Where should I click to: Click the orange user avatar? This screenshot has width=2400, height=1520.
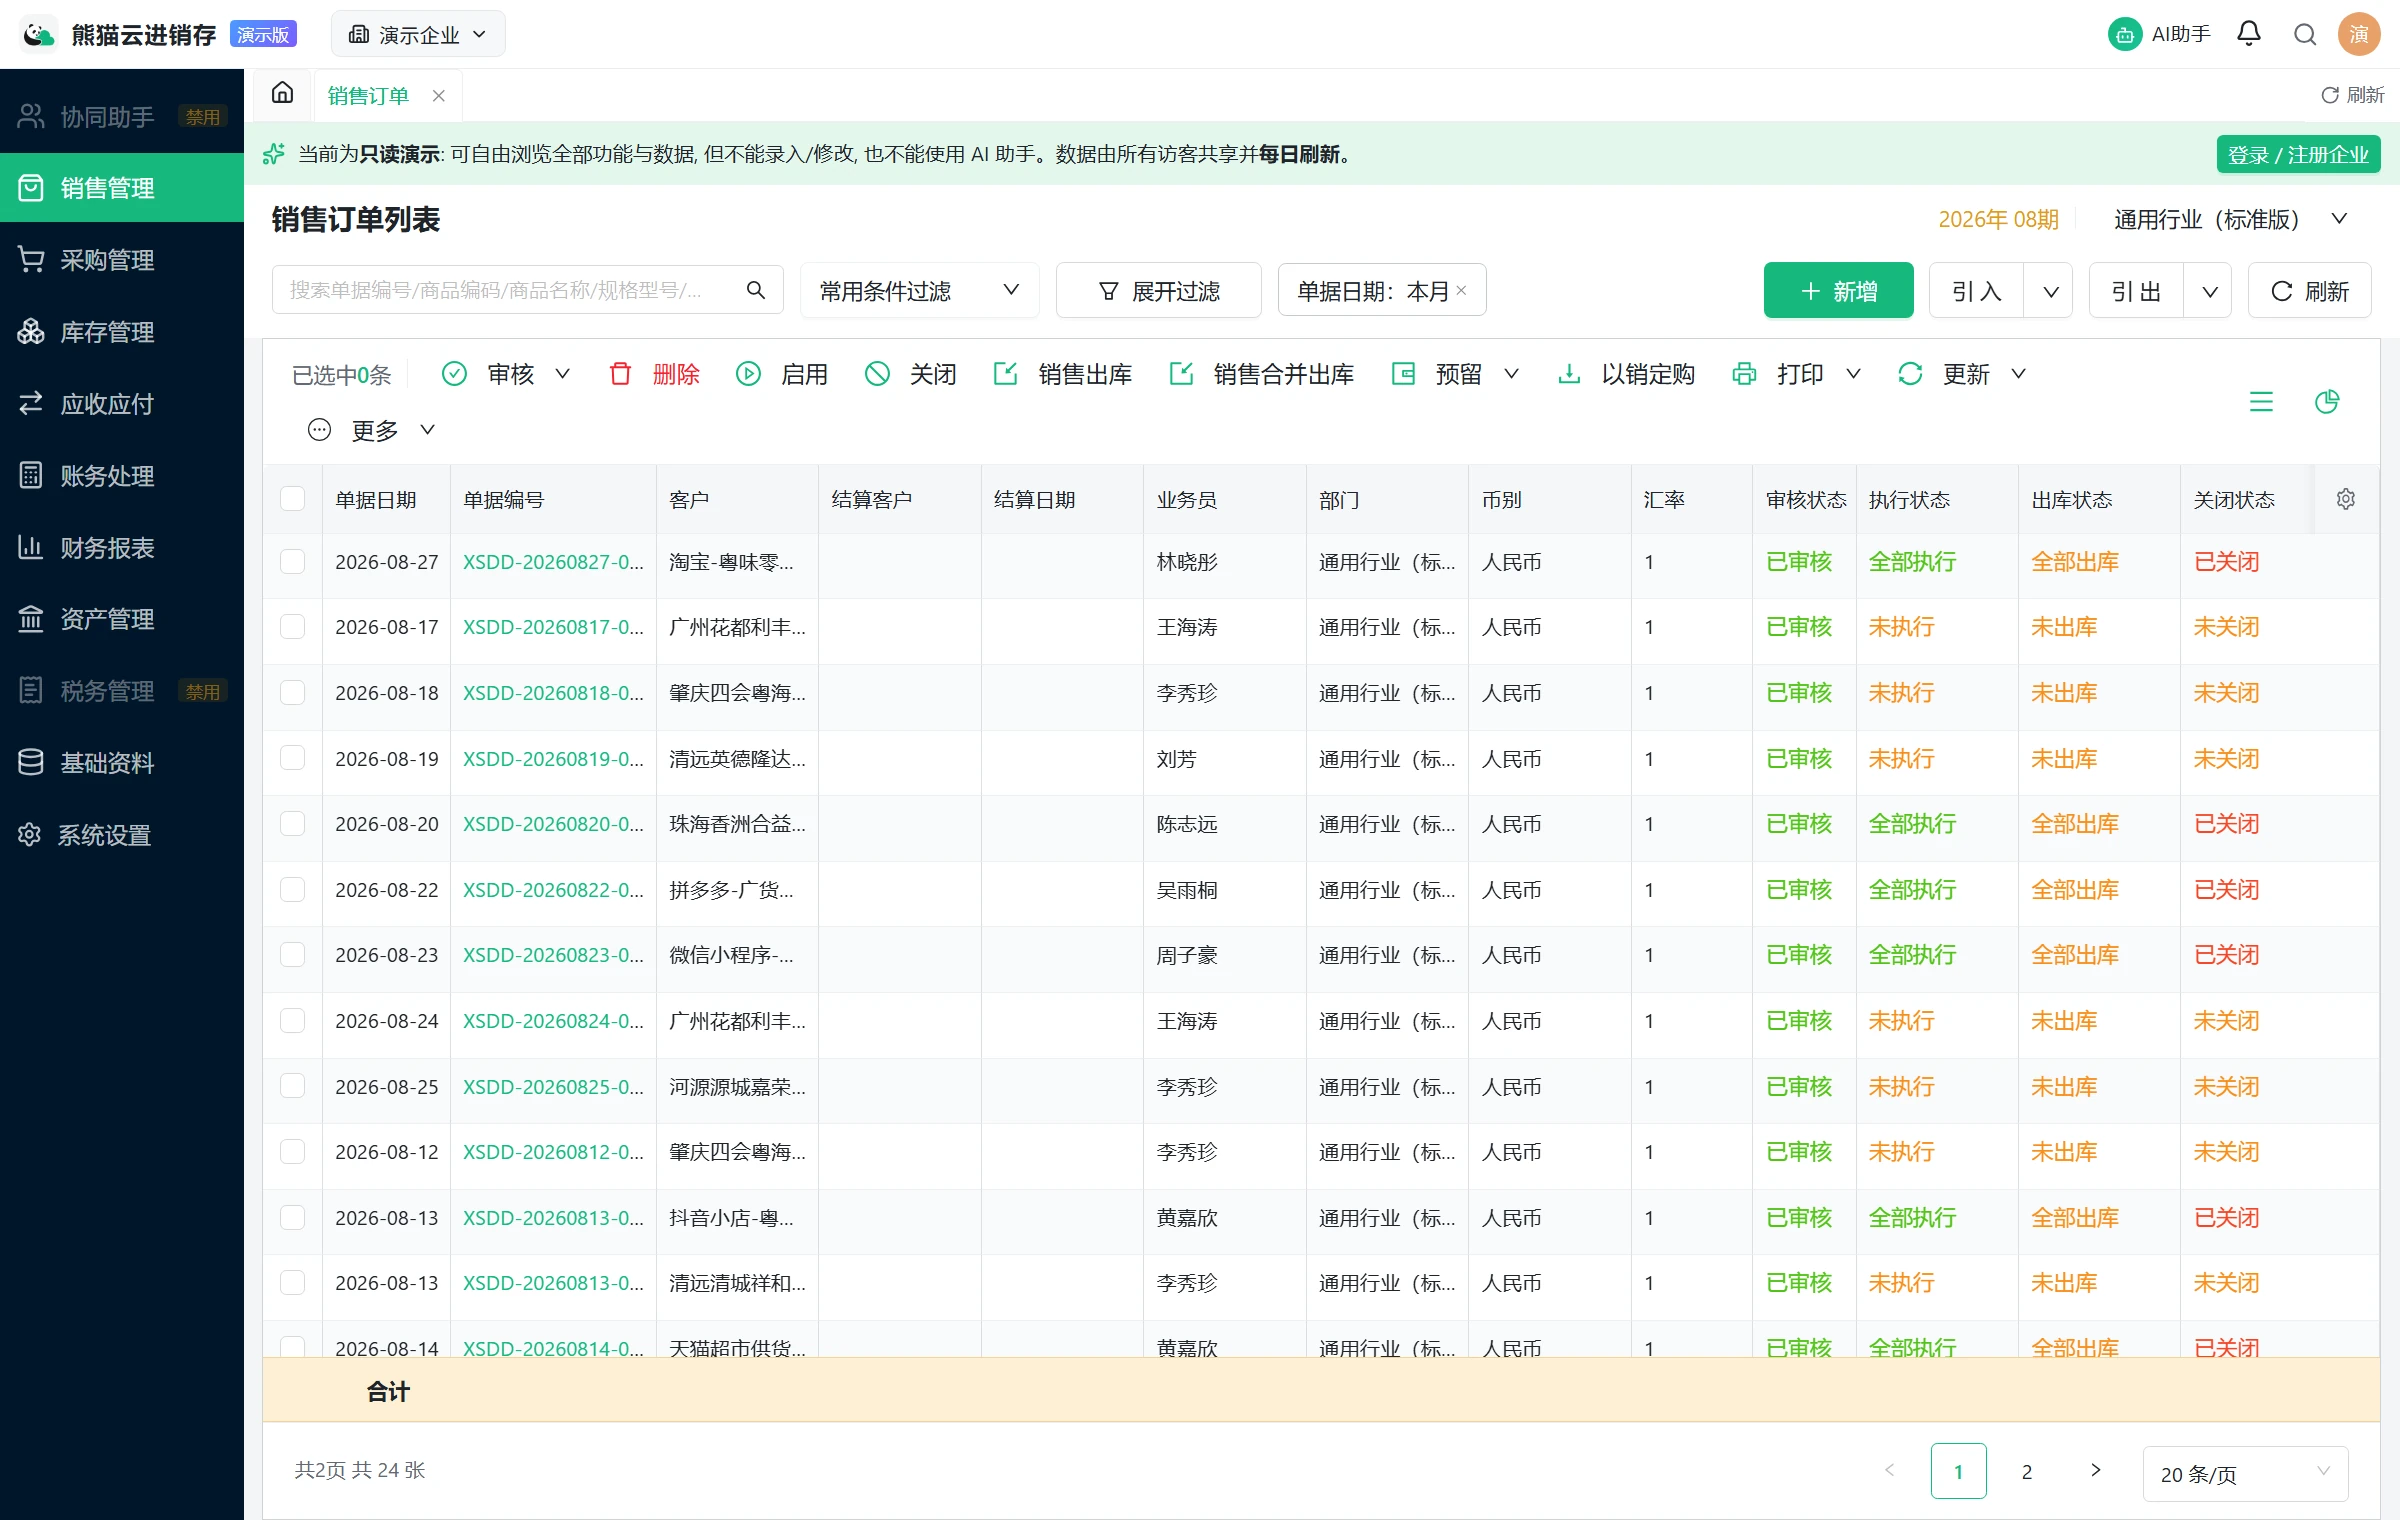(x=2359, y=34)
